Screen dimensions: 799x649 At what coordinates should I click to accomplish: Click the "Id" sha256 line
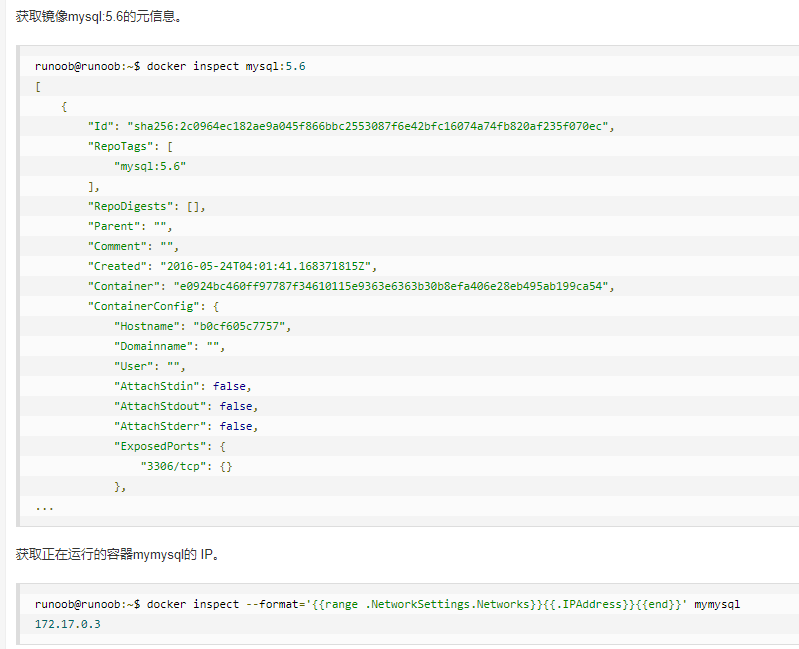click(x=351, y=126)
